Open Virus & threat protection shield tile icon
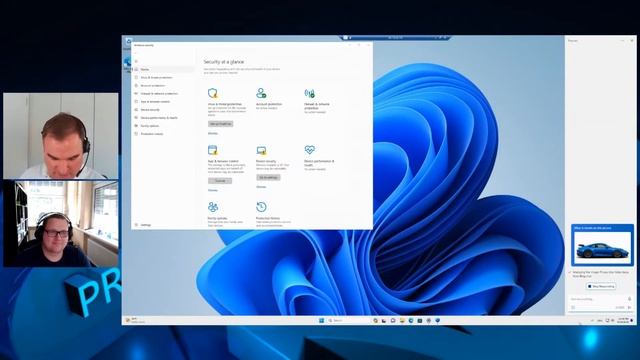This screenshot has height=360, width=640. click(x=213, y=93)
